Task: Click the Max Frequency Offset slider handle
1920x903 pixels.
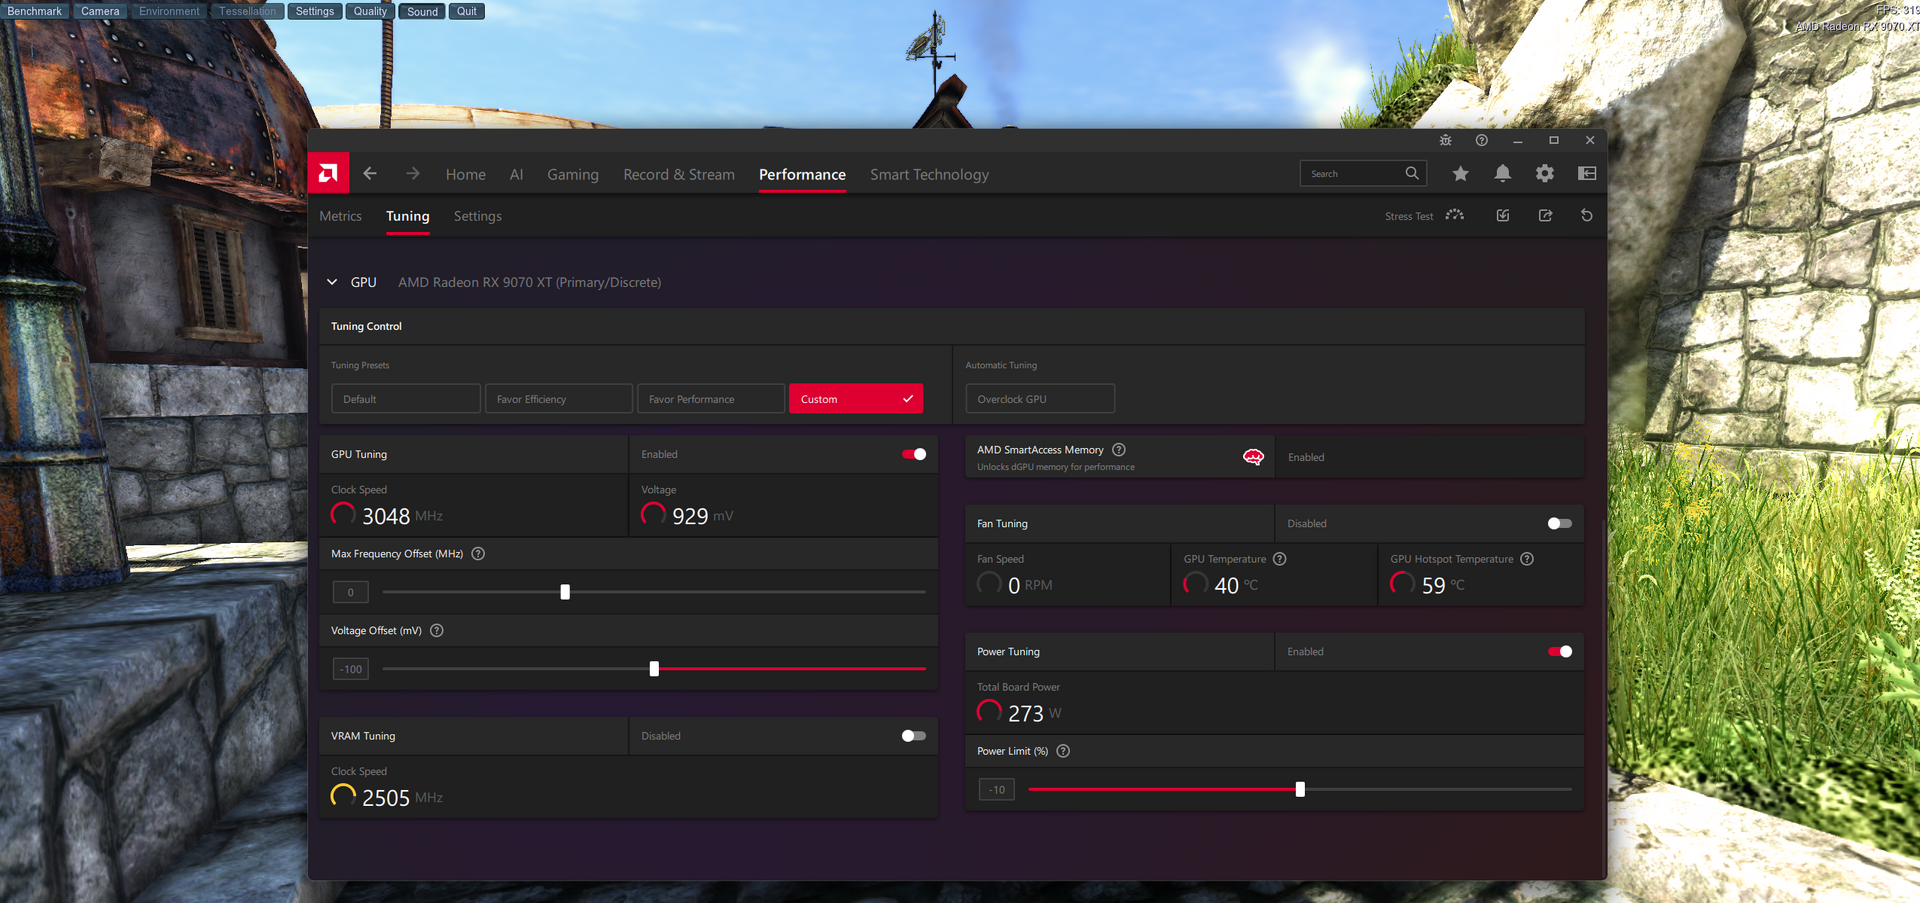Action: tap(565, 592)
